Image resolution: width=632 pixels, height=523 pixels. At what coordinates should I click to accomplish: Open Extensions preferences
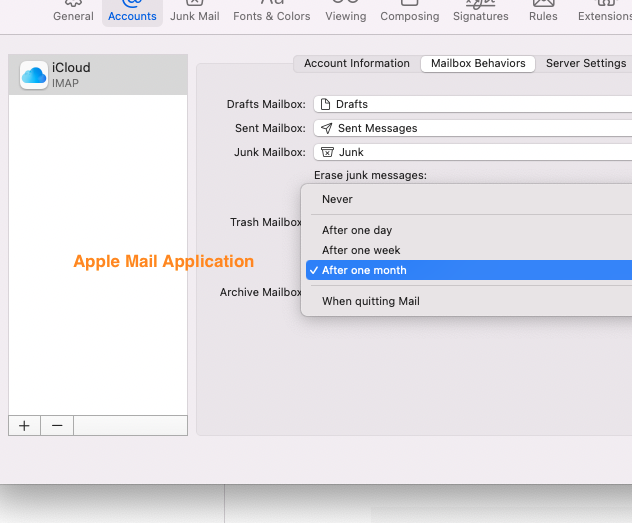pyautogui.click(x=605, y=11)
